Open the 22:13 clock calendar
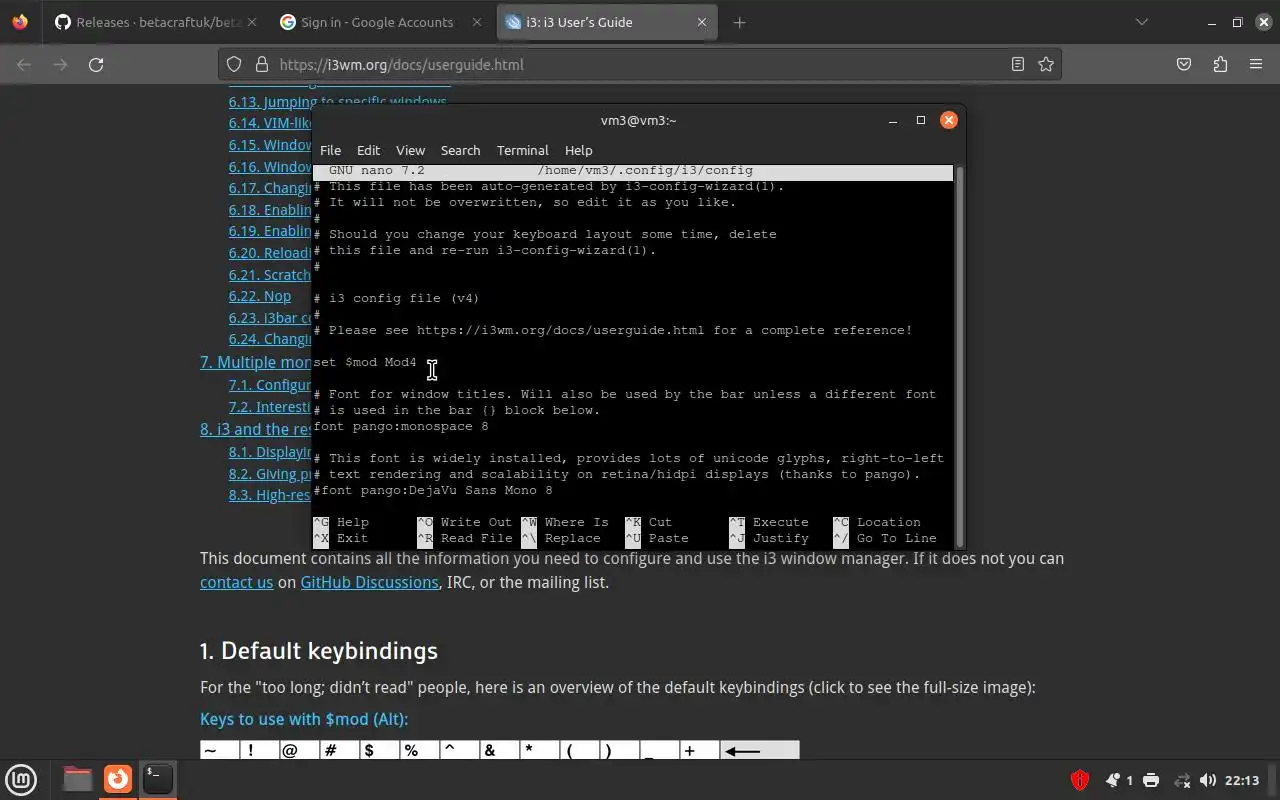The height and width of the screenshot is (800, 1280). [1242, 780]
